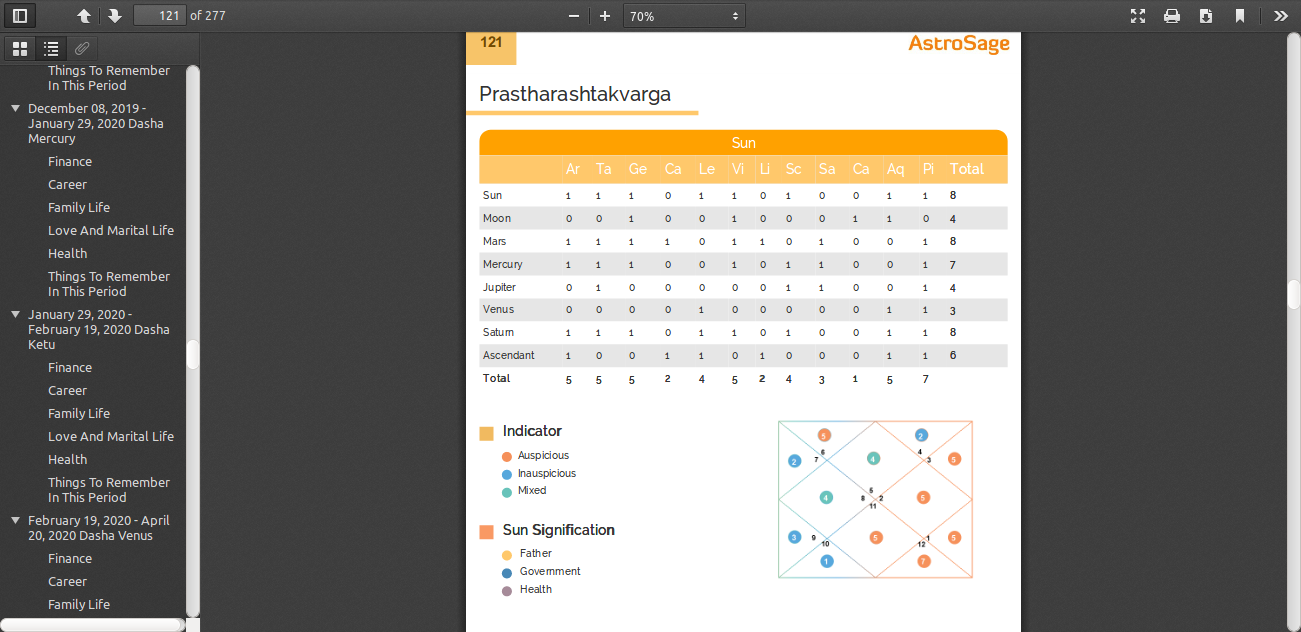Click the Jupiter row label in table
Screen dimensions: 1301x632
click(499, 287)
